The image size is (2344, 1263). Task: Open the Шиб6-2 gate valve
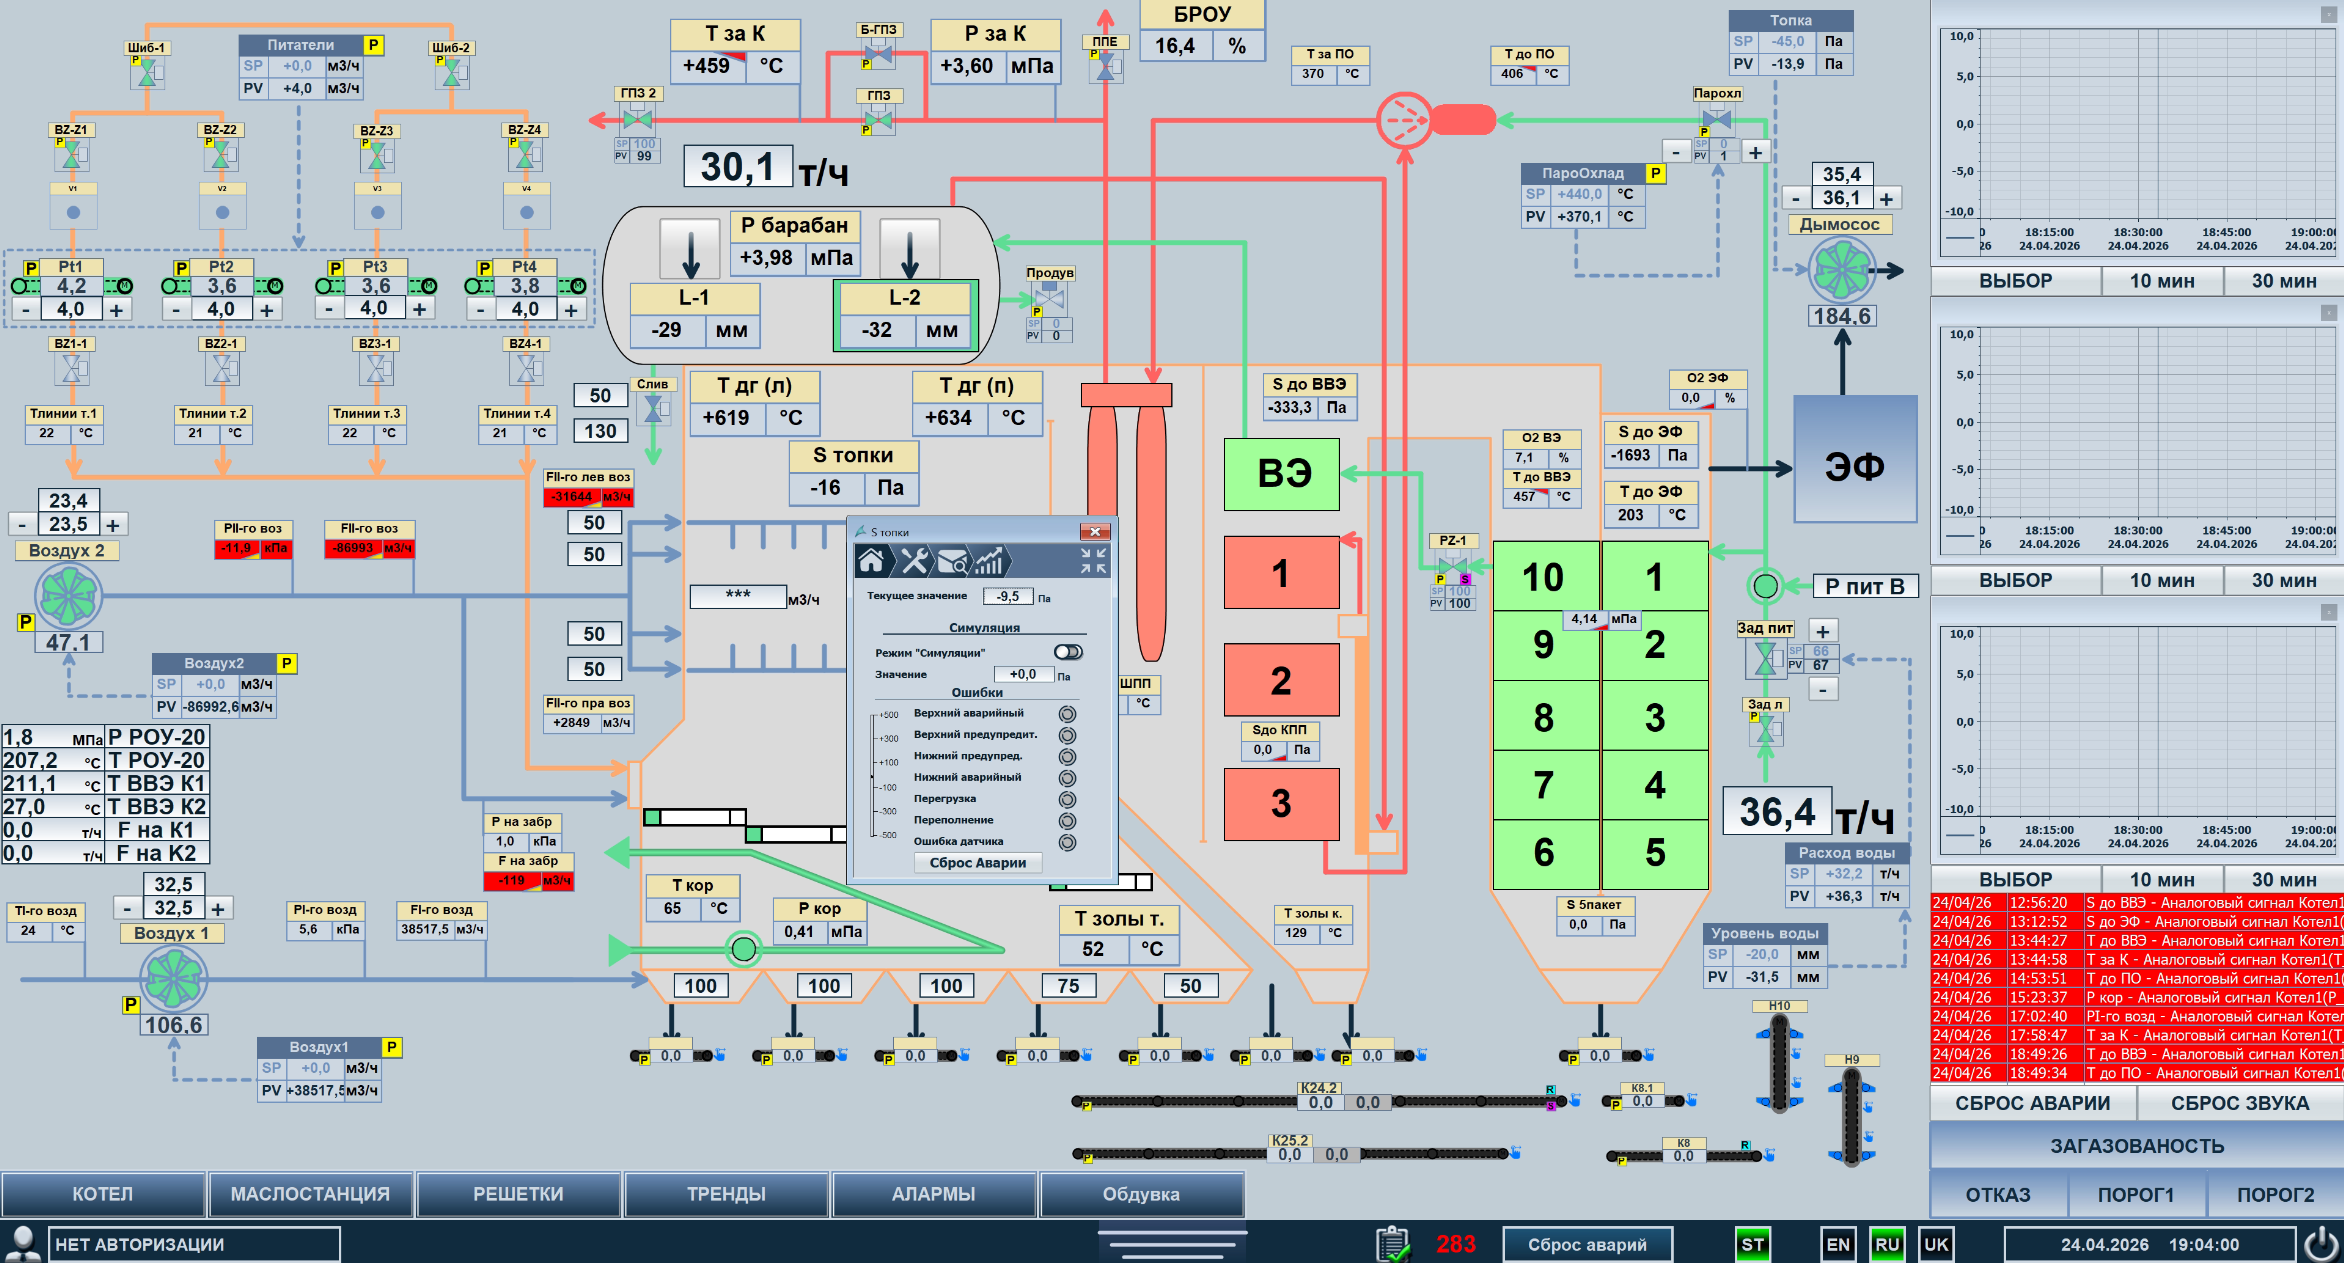[x=452, y=72]
